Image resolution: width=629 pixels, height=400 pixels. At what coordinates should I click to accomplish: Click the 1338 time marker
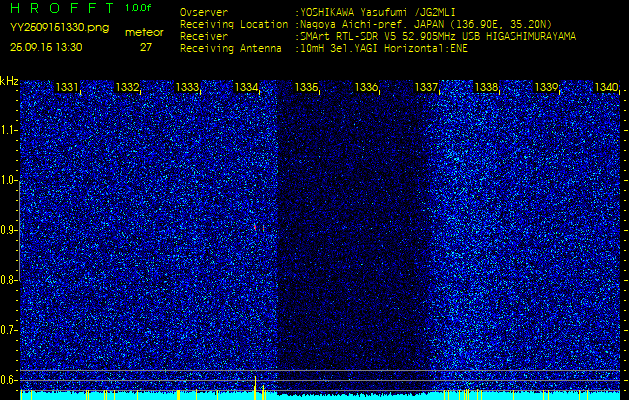pyautogui.click(x=486, y=87)
